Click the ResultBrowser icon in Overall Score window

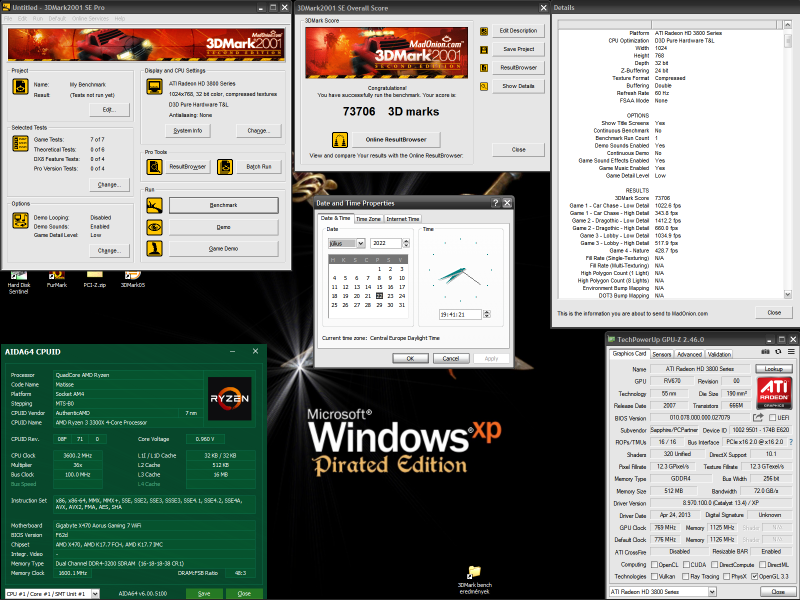click(x=484, y=68)
